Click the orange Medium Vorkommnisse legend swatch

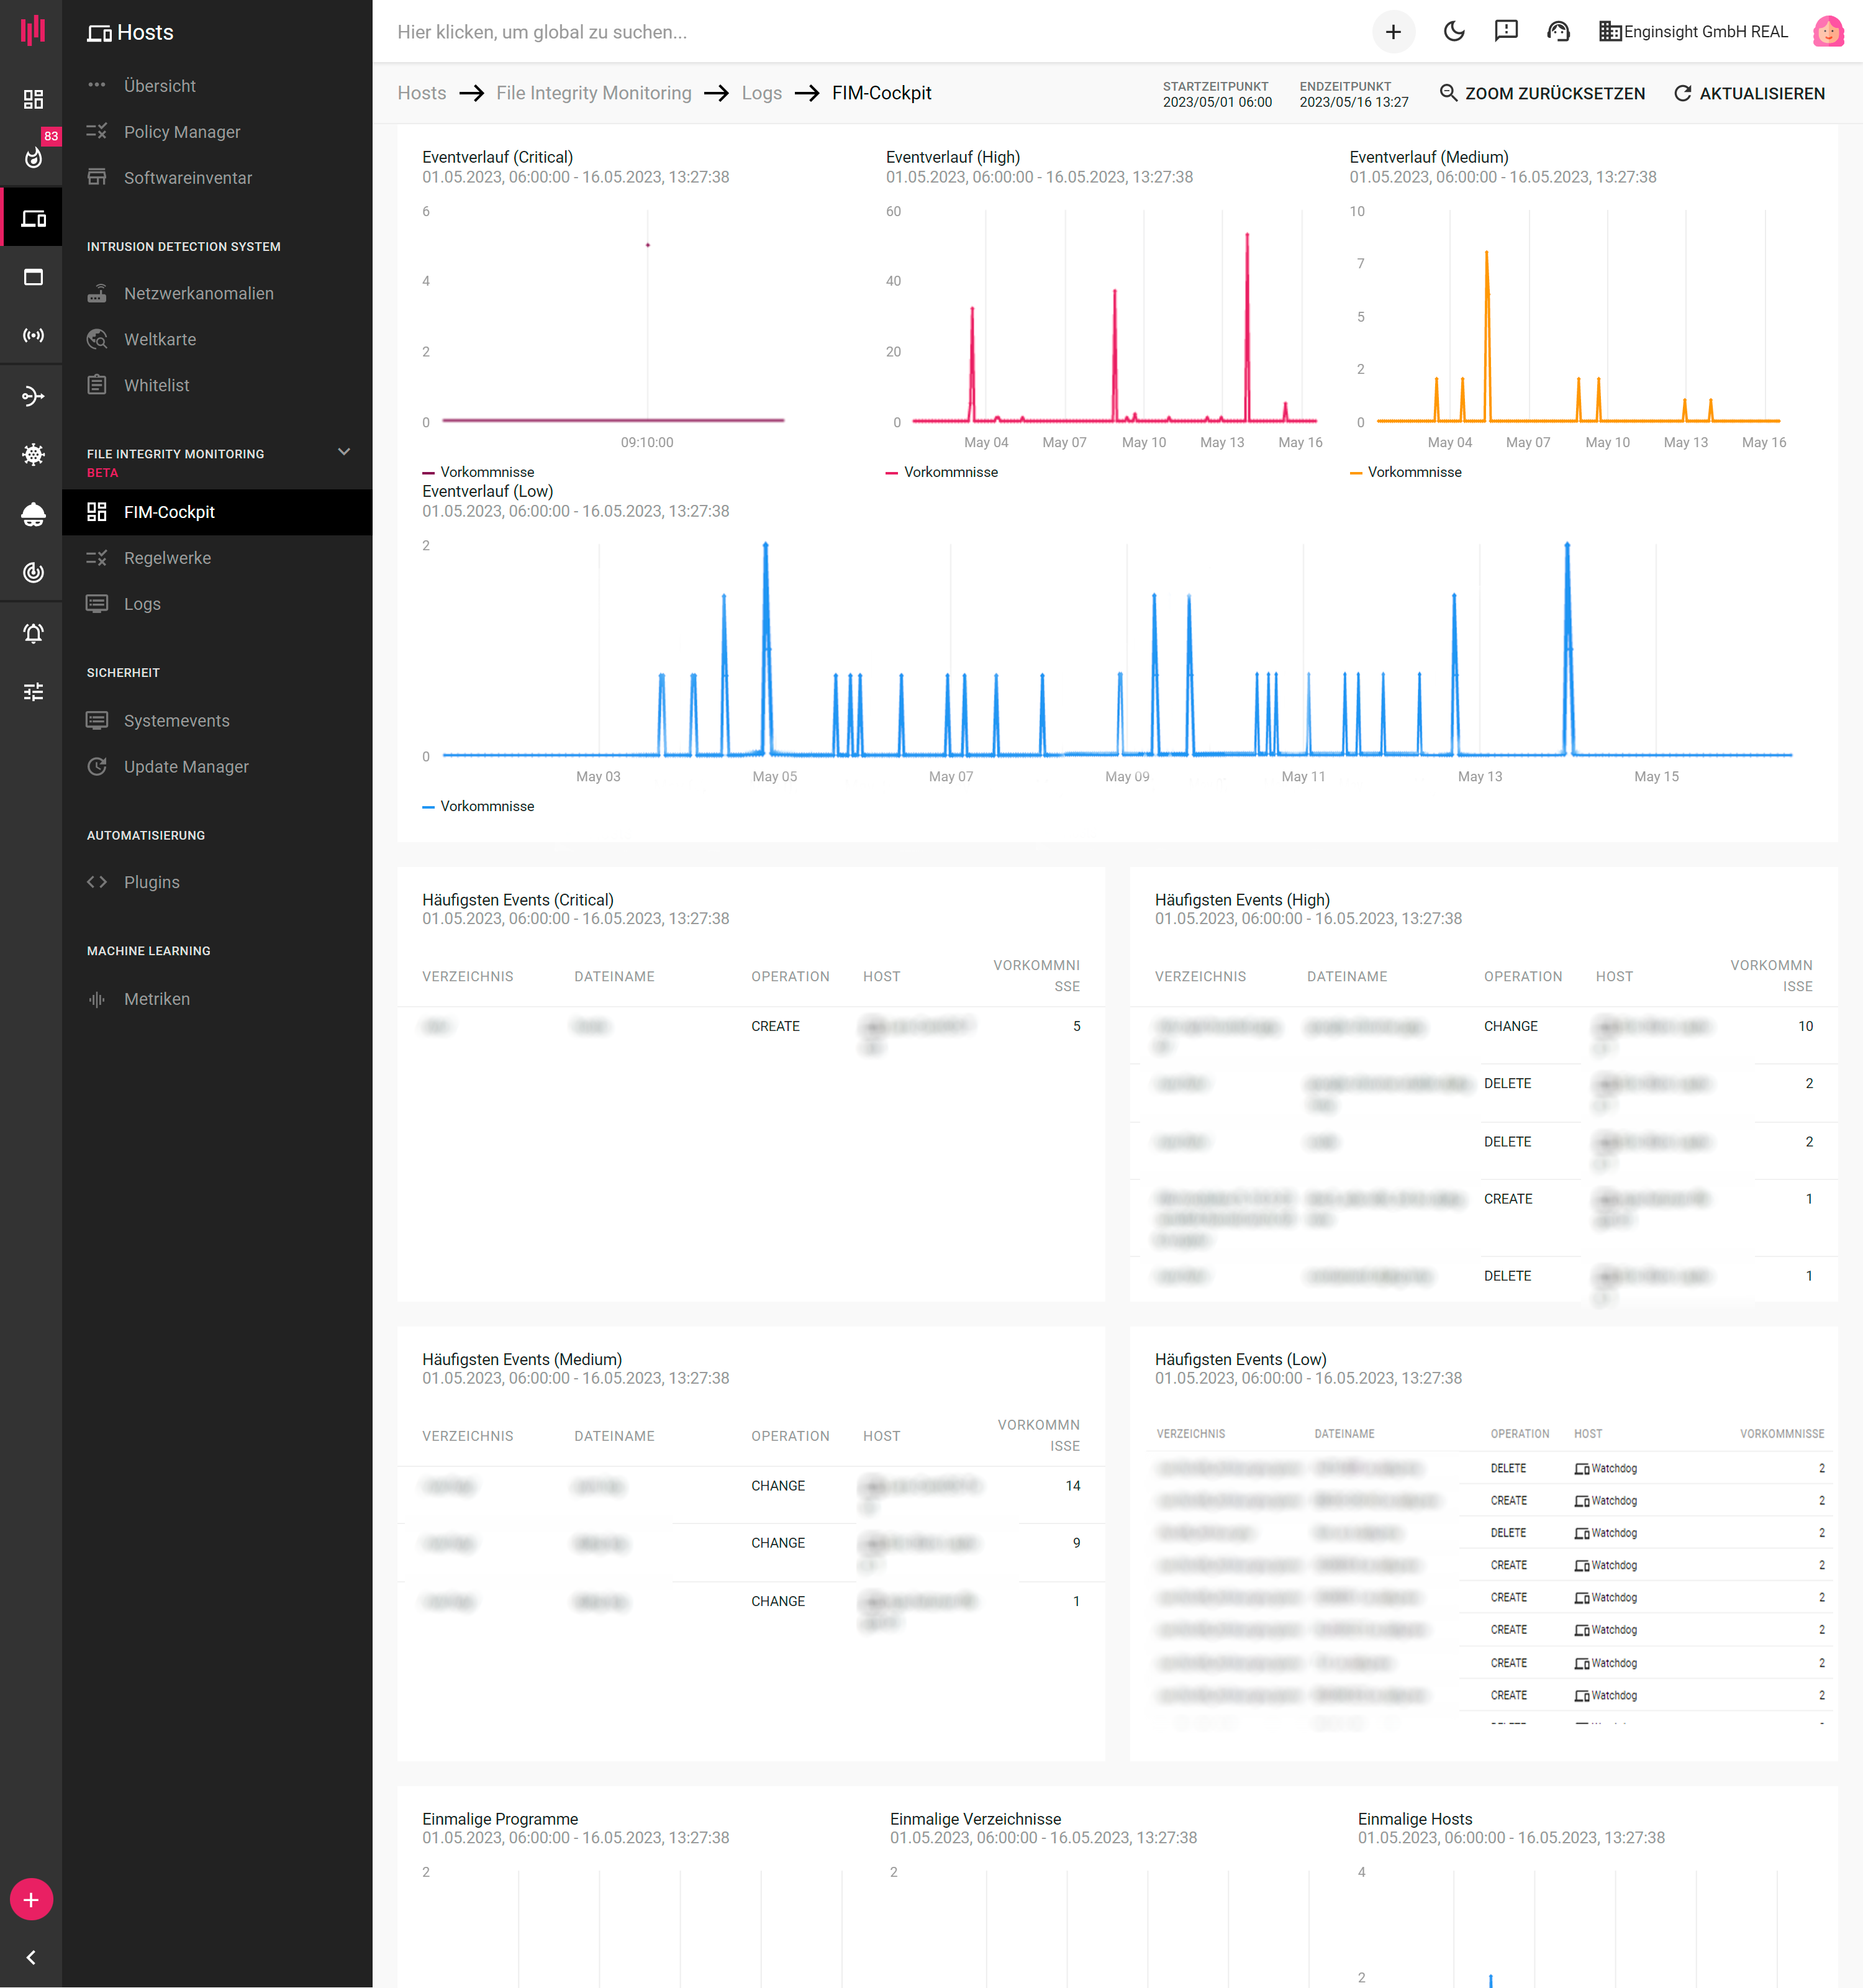(x=1356, y=472)
